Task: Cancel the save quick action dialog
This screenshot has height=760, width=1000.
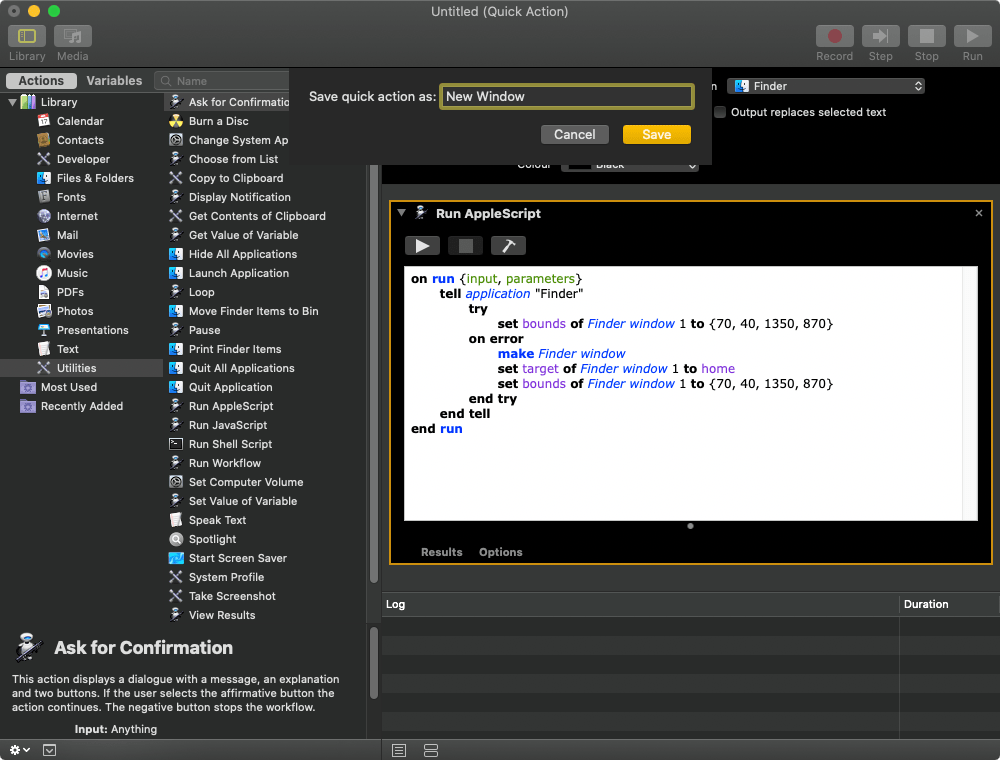Action: (x=574, y=134)
